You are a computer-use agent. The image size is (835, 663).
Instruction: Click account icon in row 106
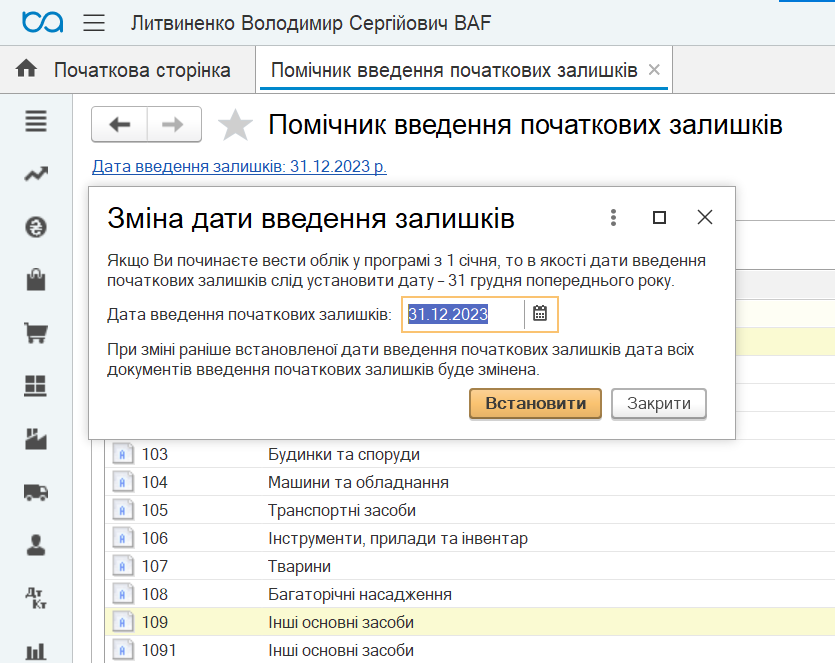(123, 538)
